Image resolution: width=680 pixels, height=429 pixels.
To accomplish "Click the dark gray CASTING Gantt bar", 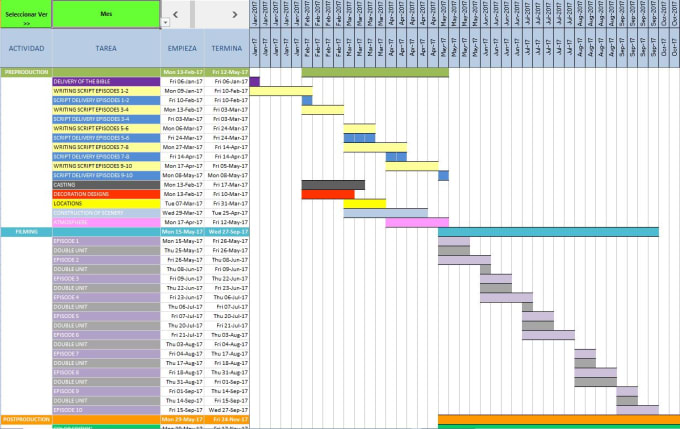I will pyautogui.click(x=333, y=185).
